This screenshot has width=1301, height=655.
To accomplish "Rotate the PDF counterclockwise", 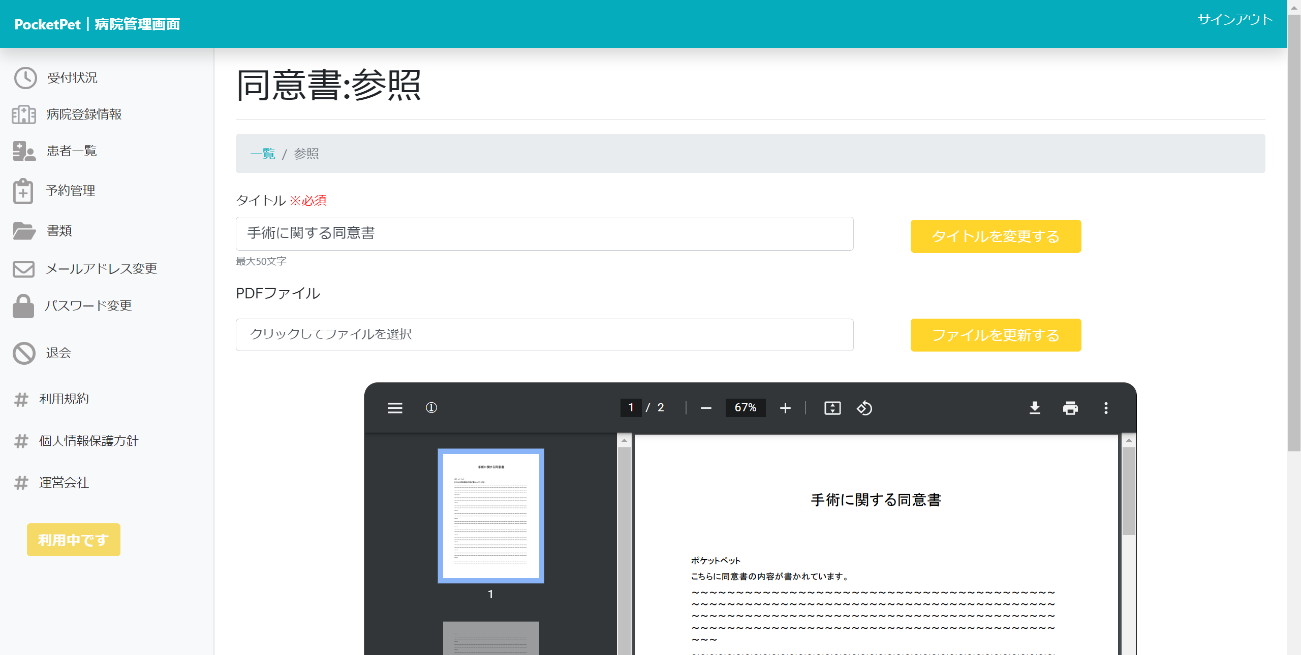I will click(865, 408).
